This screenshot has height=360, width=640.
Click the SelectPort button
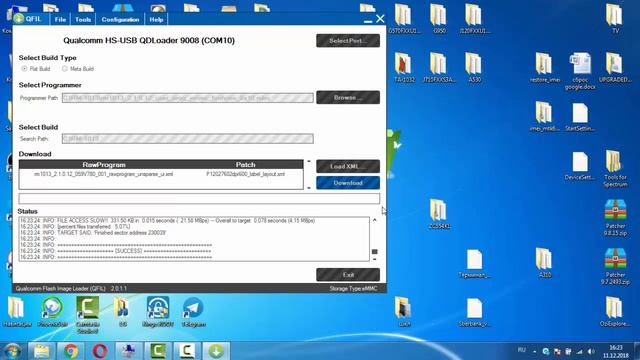pos(348,40)
